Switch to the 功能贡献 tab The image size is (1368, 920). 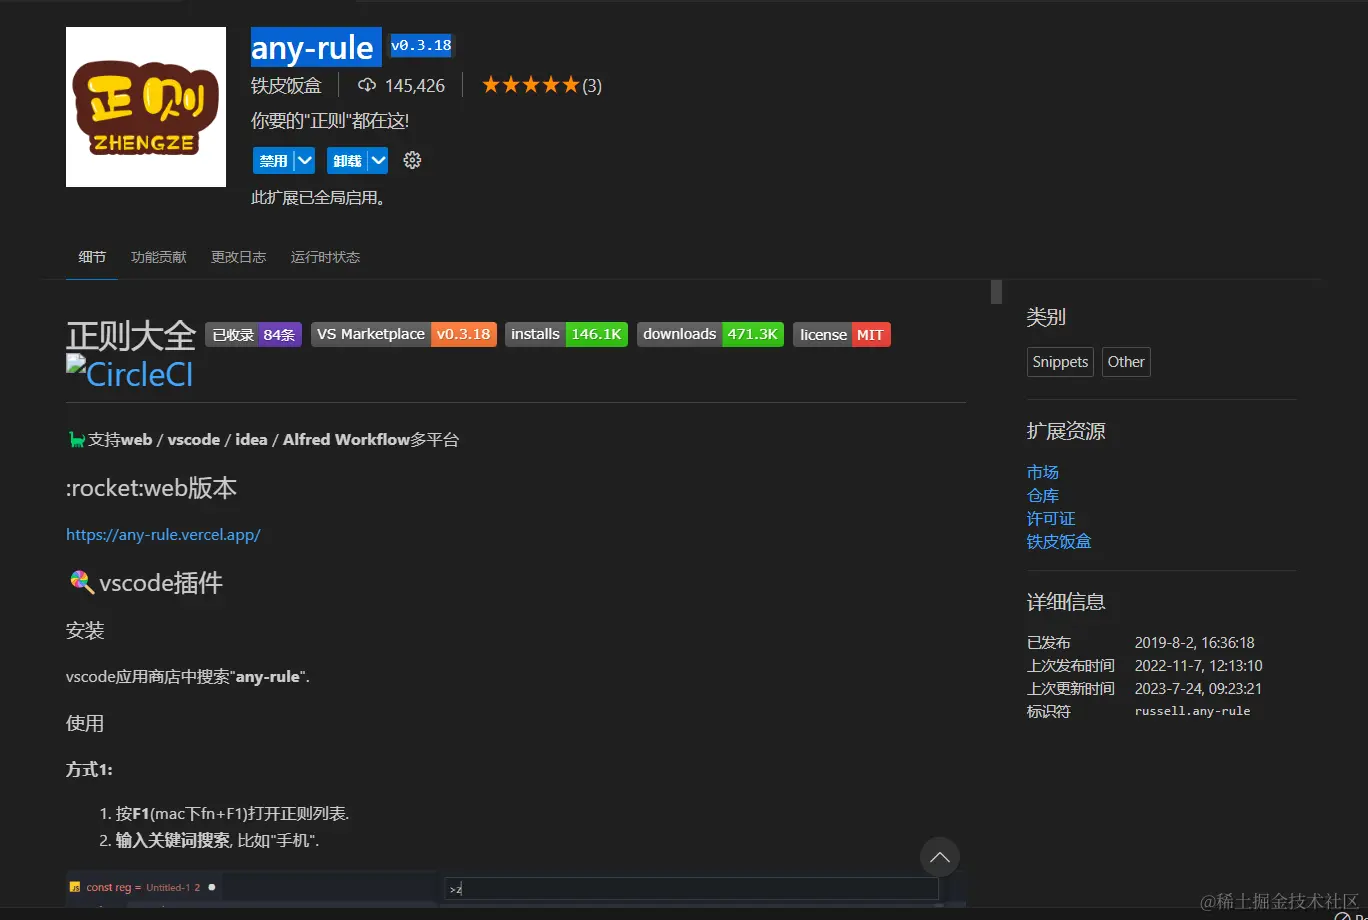click(159, 257)
